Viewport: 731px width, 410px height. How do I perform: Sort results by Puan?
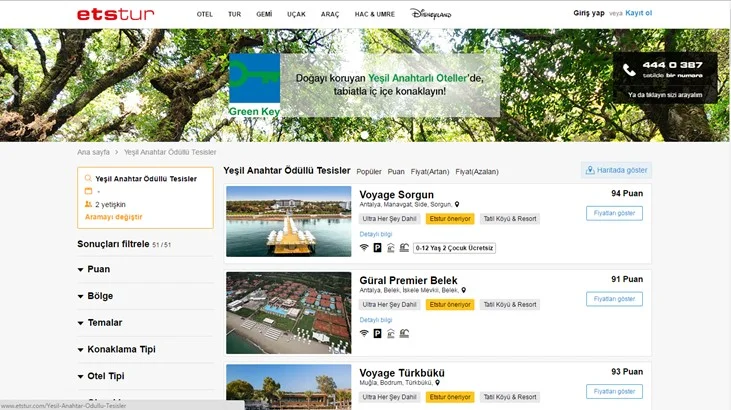[396, 172]
